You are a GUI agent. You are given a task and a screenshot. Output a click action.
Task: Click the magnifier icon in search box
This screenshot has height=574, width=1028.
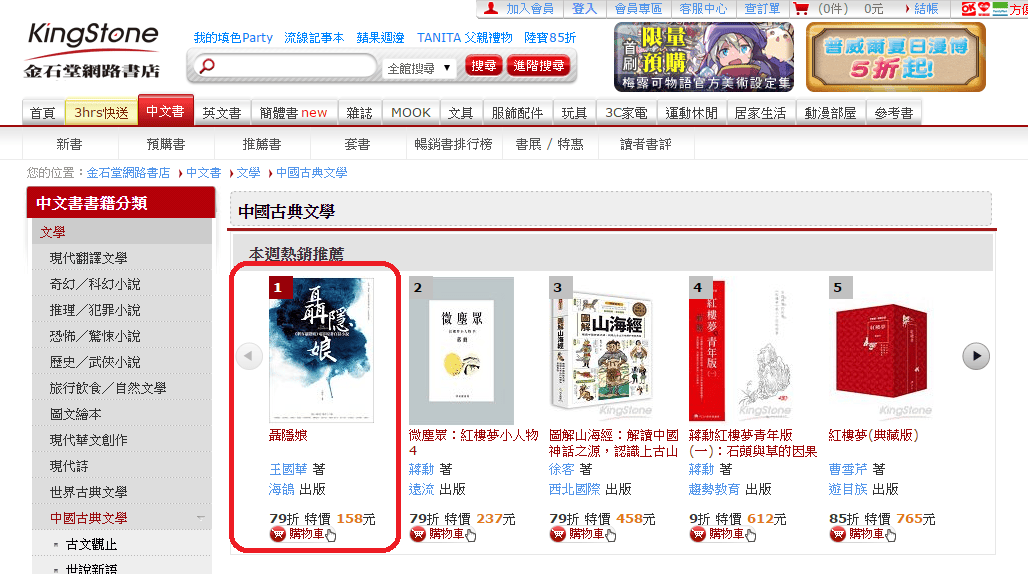pos(207,66)
